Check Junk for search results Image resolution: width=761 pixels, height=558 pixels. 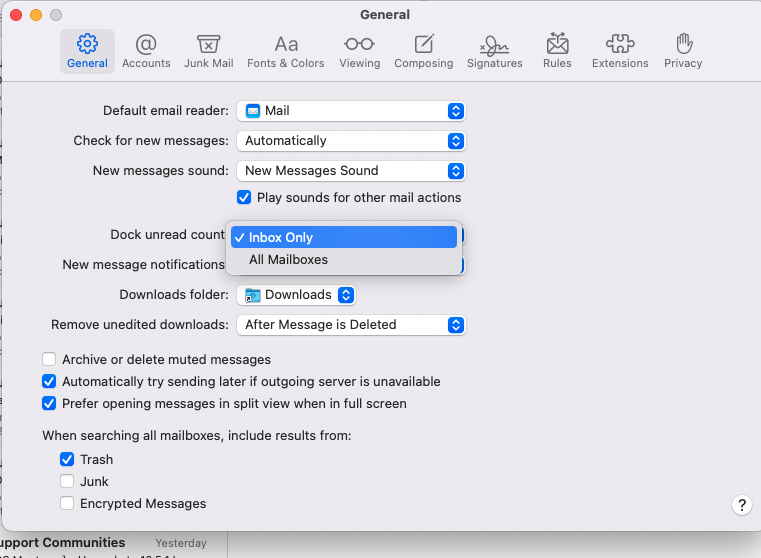[67, 481]
